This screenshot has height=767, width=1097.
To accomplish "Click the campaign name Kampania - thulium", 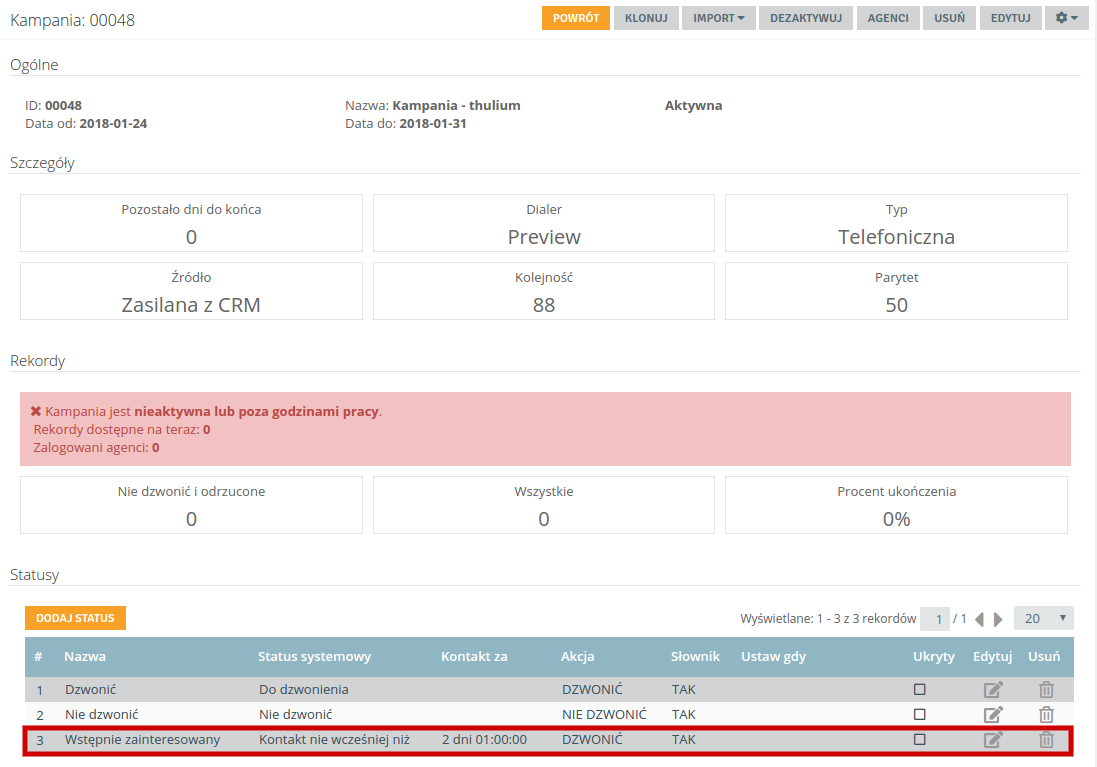I will point(456,106).
